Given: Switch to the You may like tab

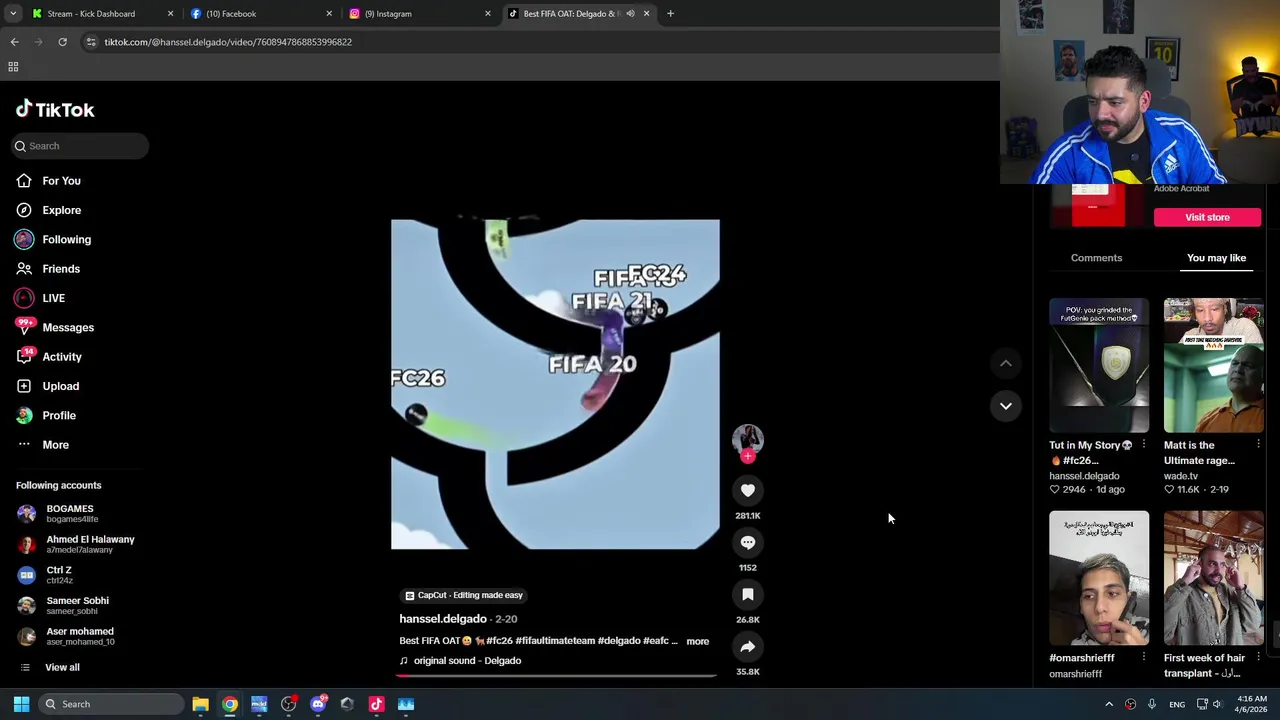Looking at the screenshot, I should pyautogui.click(x=1216, y=258).
